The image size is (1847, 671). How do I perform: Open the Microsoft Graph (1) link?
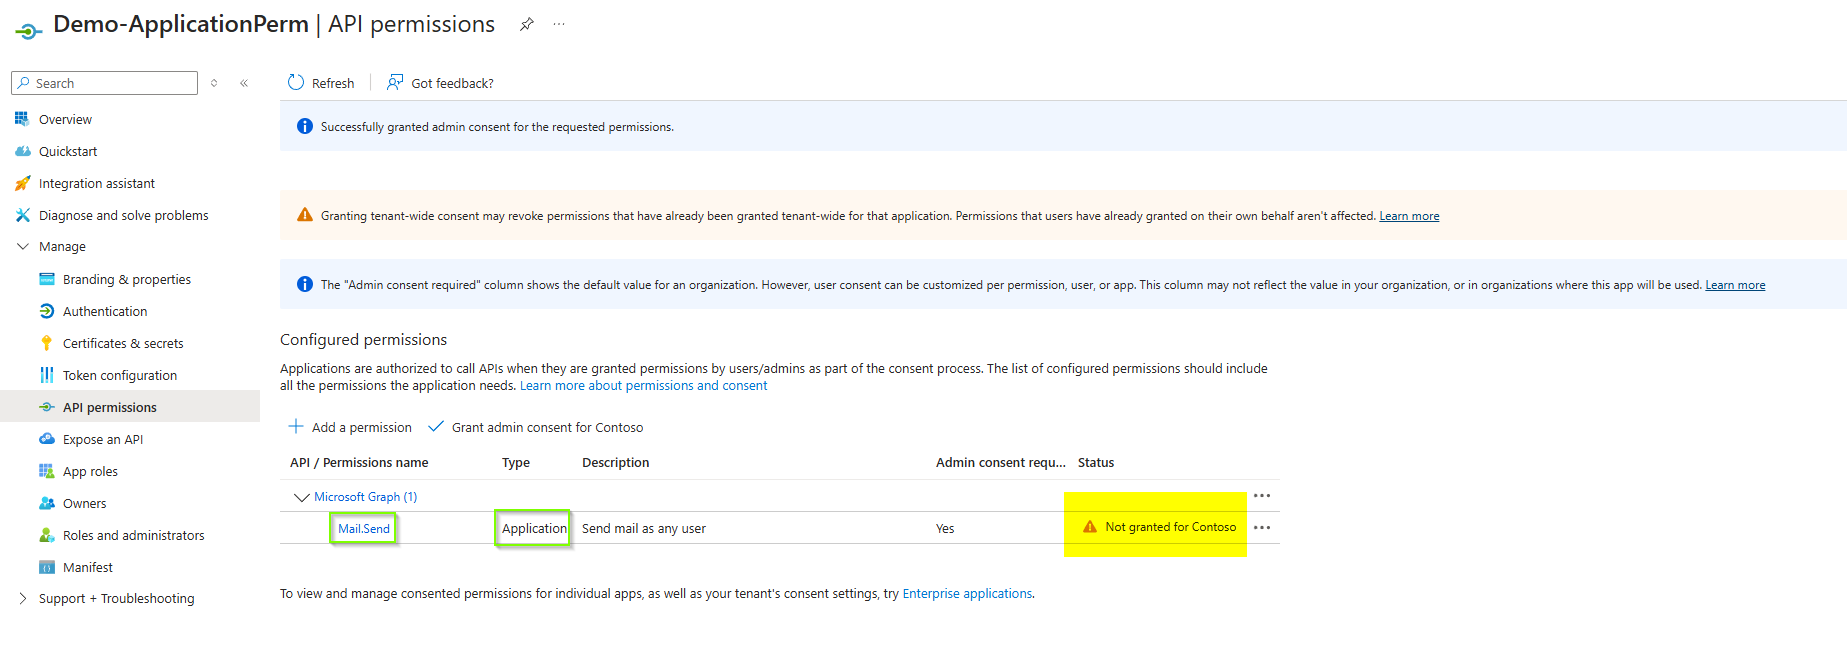coord(366,497)
